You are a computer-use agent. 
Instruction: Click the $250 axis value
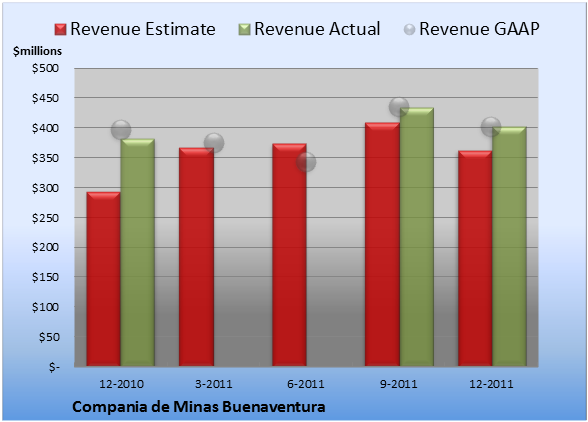point(45,218)
